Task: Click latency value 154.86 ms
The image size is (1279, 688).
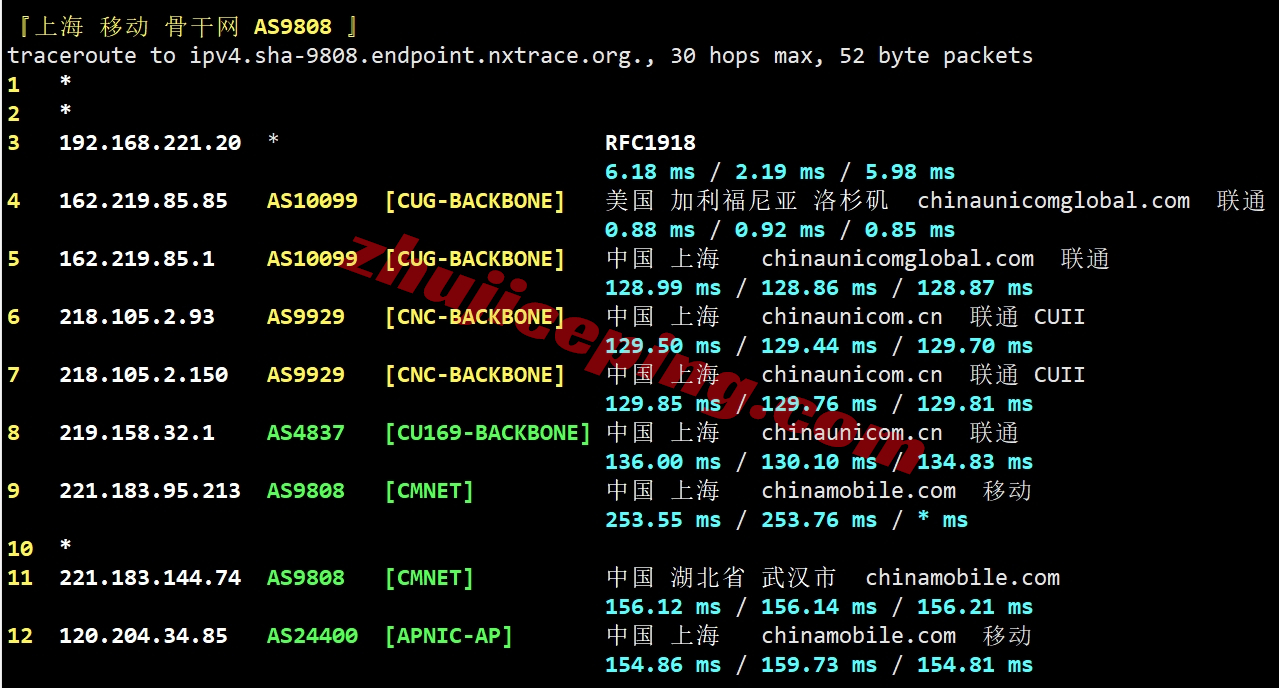Action: (x=663, y=665)
